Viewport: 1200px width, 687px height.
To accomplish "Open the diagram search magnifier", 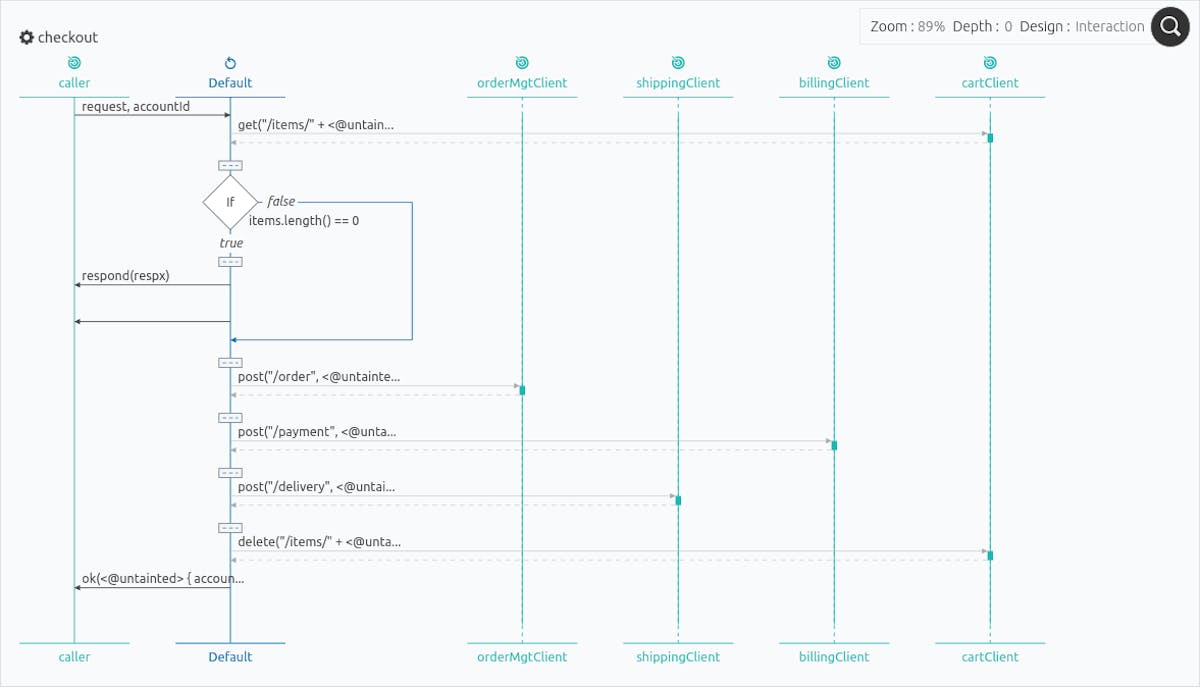I will click(x=1170, y=27).
